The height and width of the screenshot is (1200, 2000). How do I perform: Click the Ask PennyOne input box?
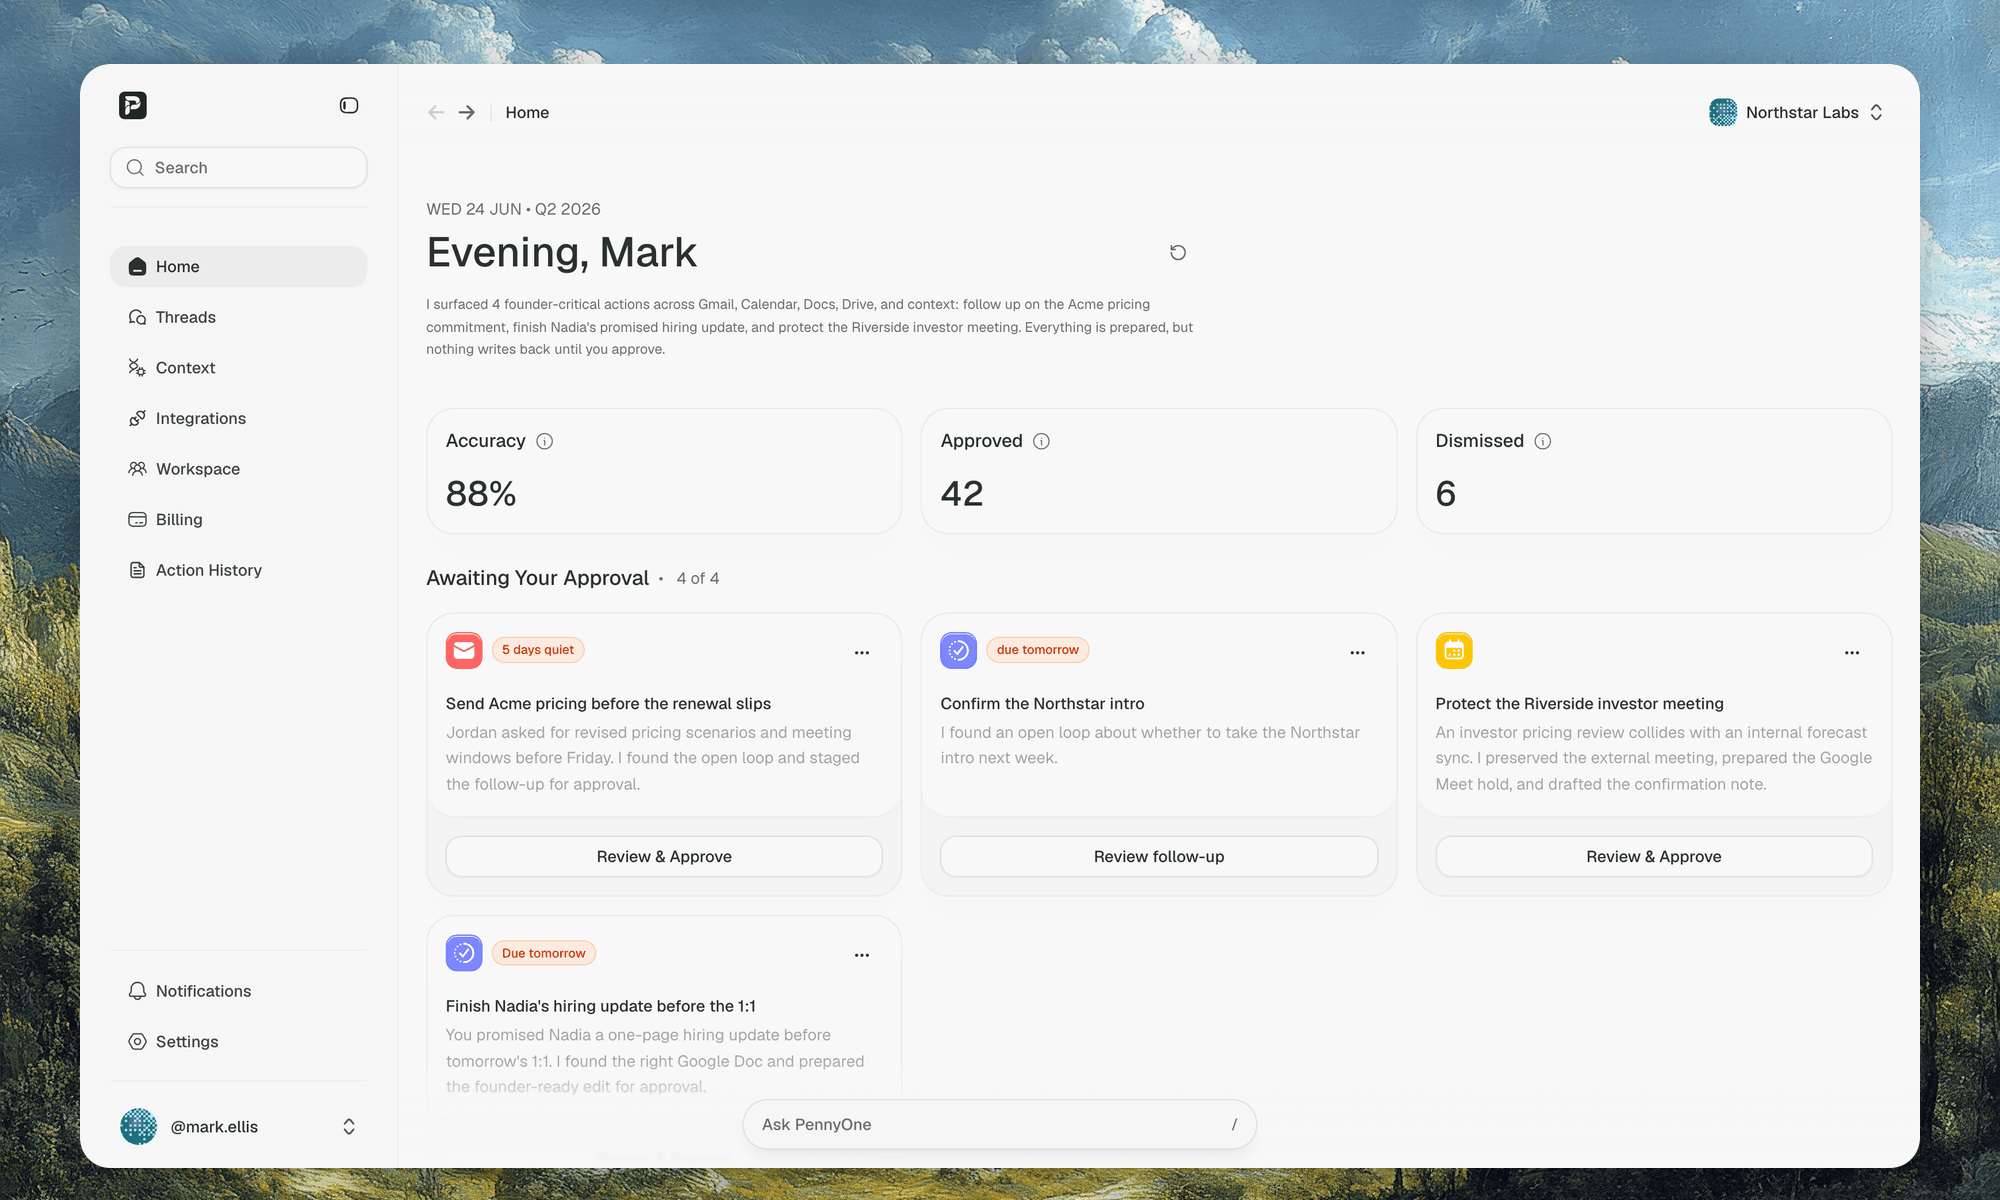[x=999, y=1124]
